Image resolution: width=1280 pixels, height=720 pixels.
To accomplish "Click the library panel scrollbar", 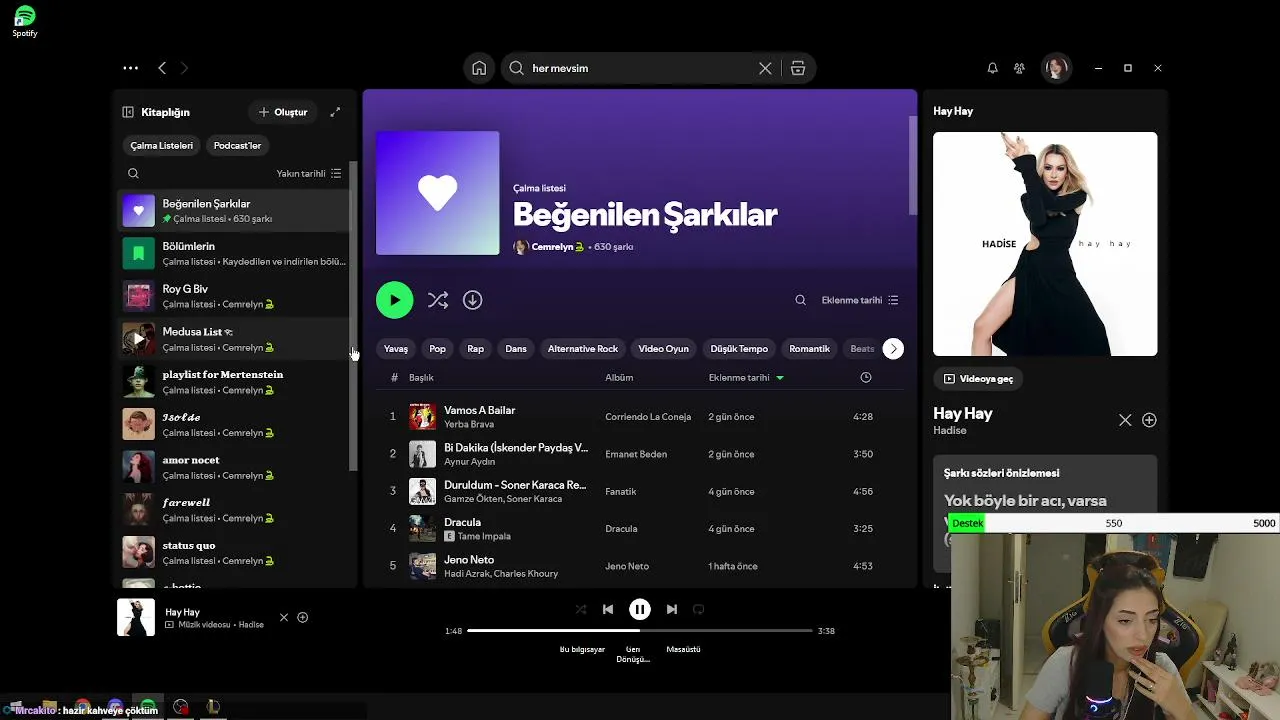I will click(x=352, y=315).
